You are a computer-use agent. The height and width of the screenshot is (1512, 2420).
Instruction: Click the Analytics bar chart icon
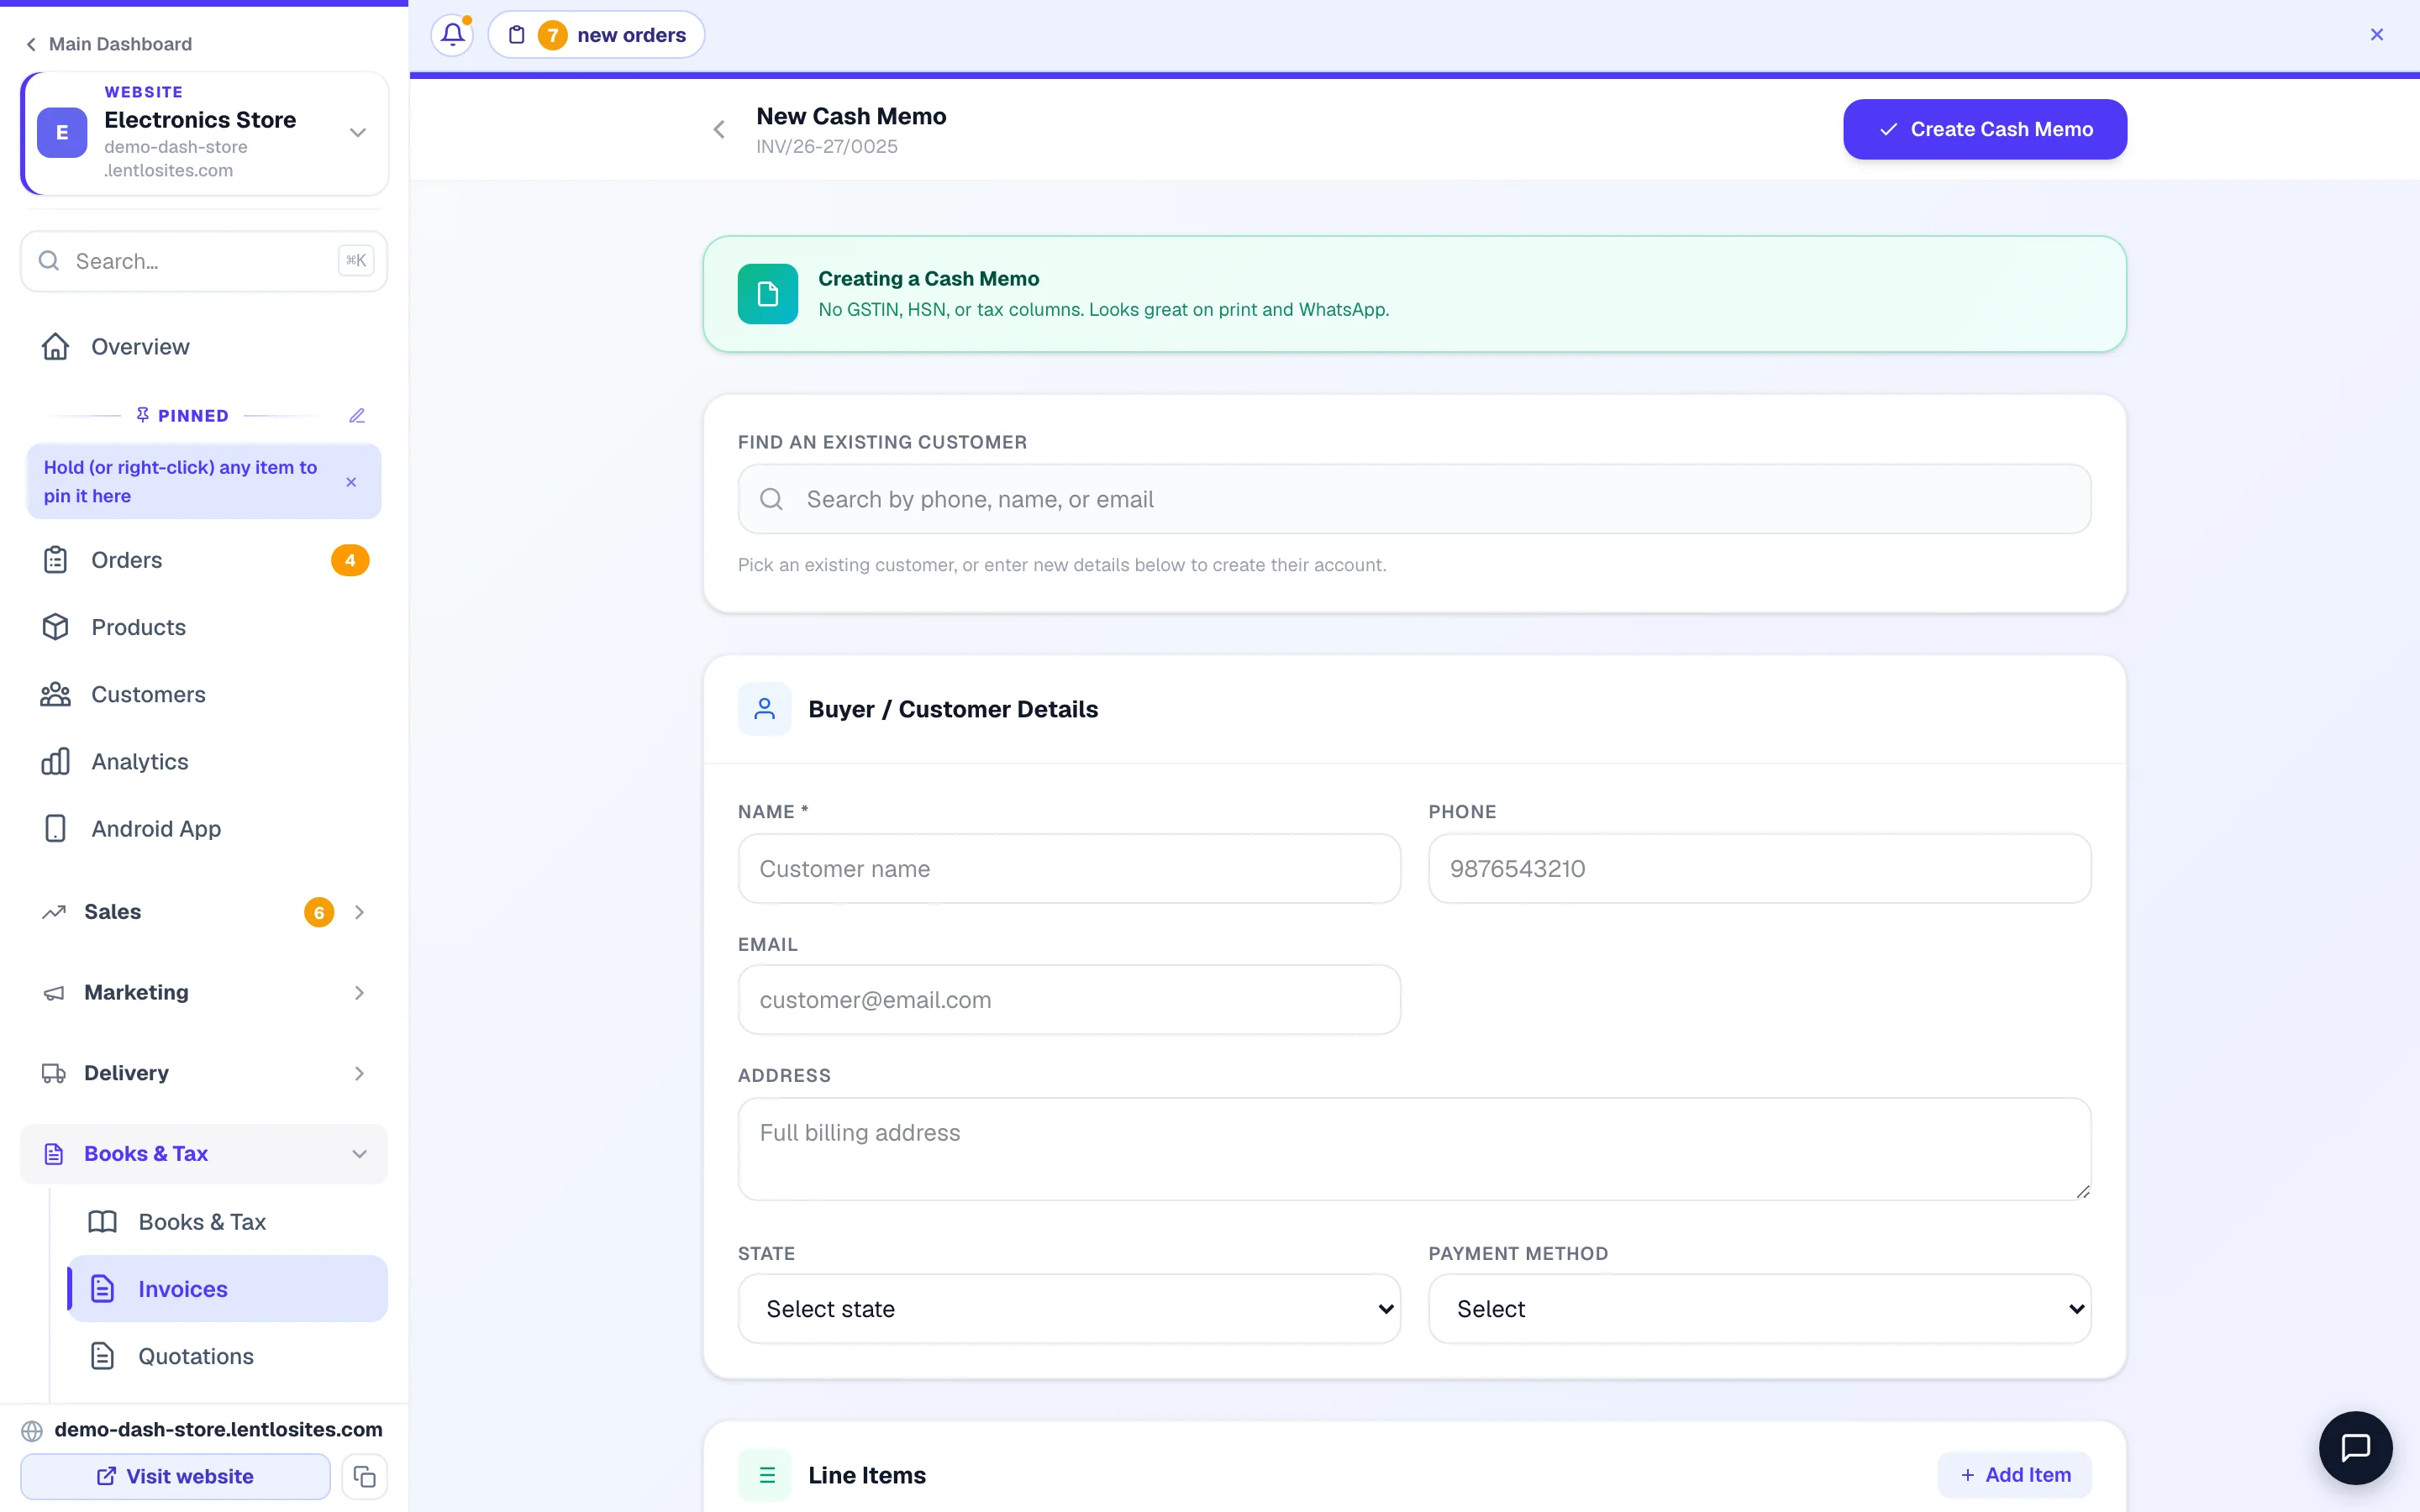coord(55,762)
